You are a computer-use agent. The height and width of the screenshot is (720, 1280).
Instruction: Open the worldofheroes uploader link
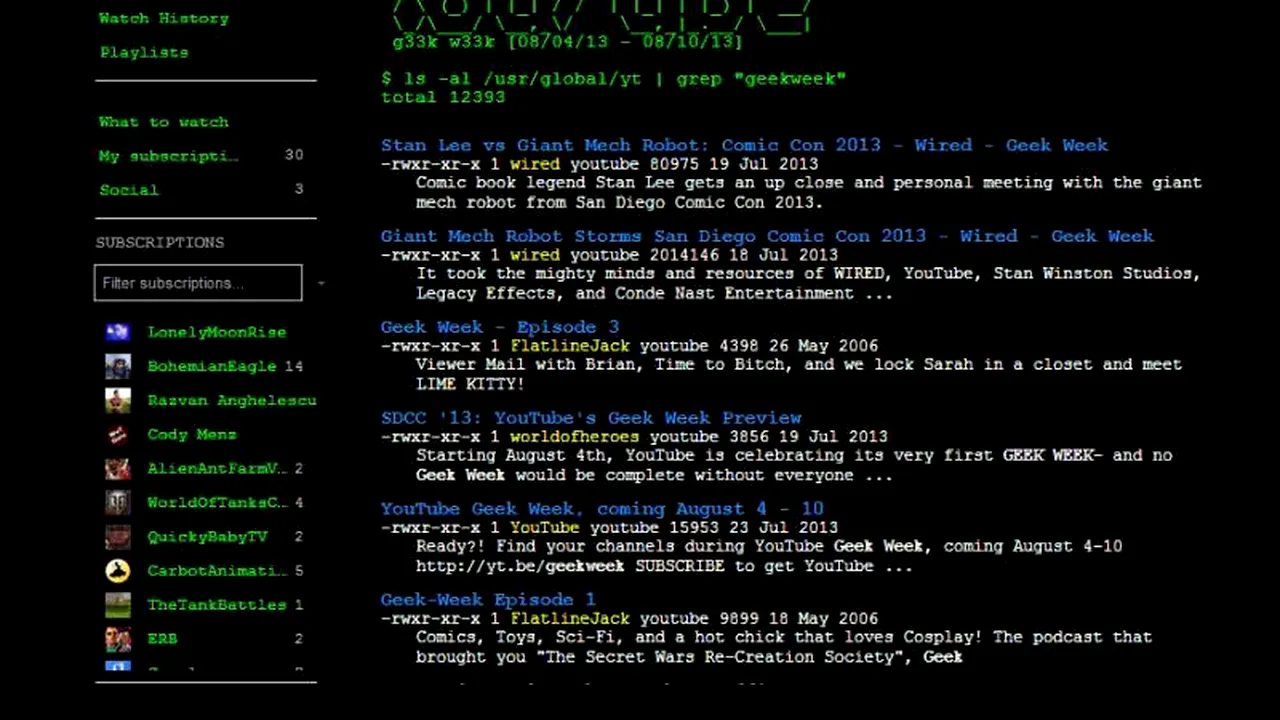click(574, 437)
